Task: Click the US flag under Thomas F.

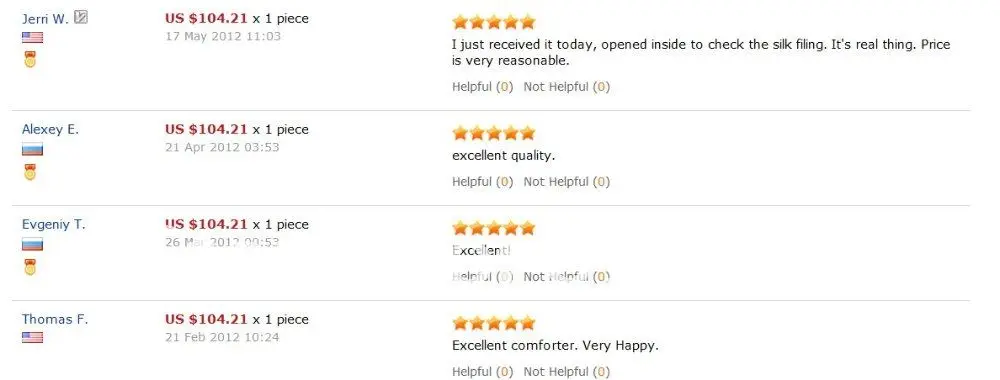Action: pos(33,337)
